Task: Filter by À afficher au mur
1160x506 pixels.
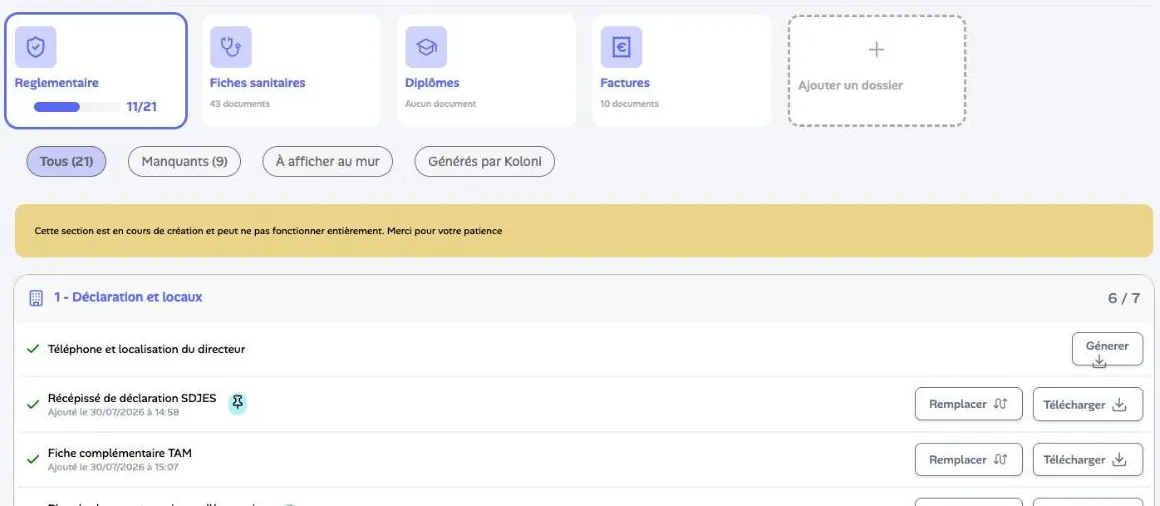Action: [x=328, y=161]
